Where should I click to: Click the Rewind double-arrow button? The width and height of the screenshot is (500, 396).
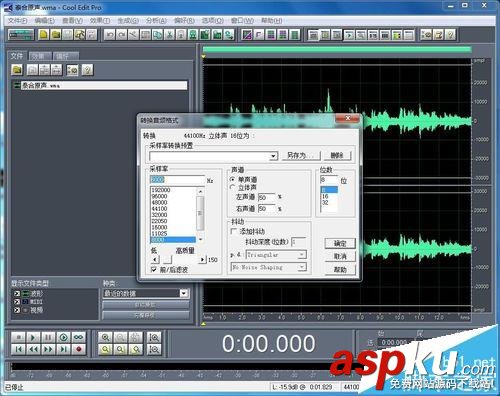tap(33, 349)
